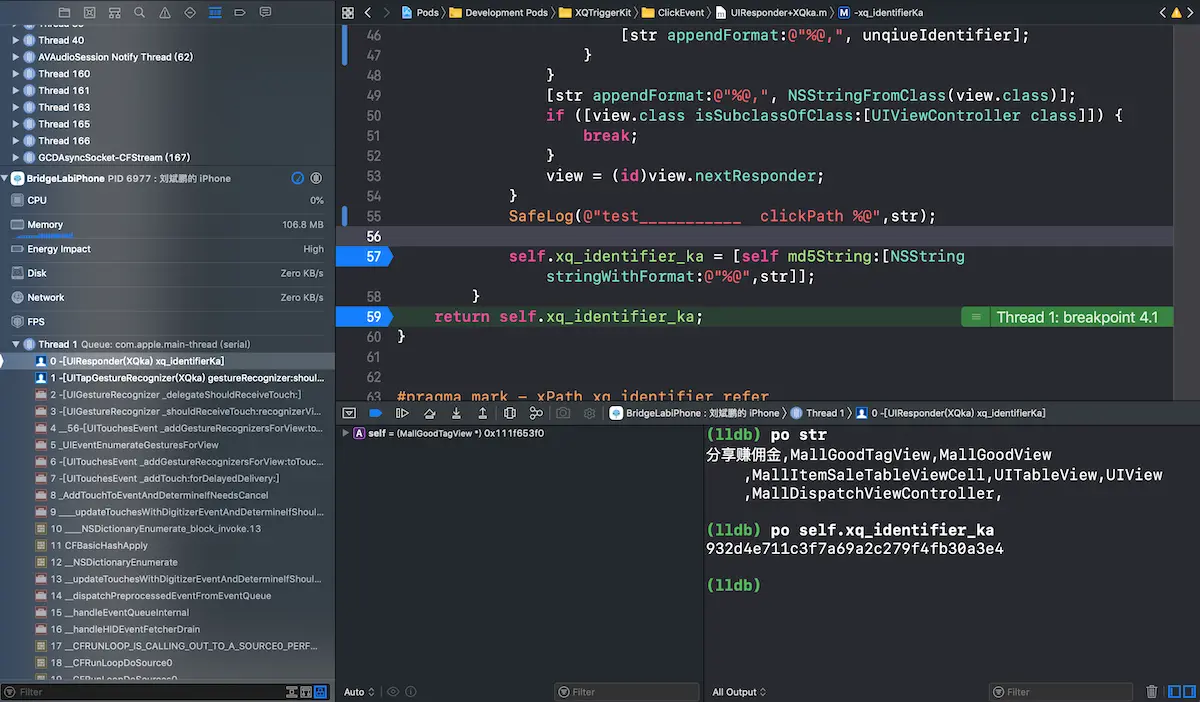Open the Issue navigator warning icon
The width and height of the screenshot is (1200, 702).
(164, 13)
